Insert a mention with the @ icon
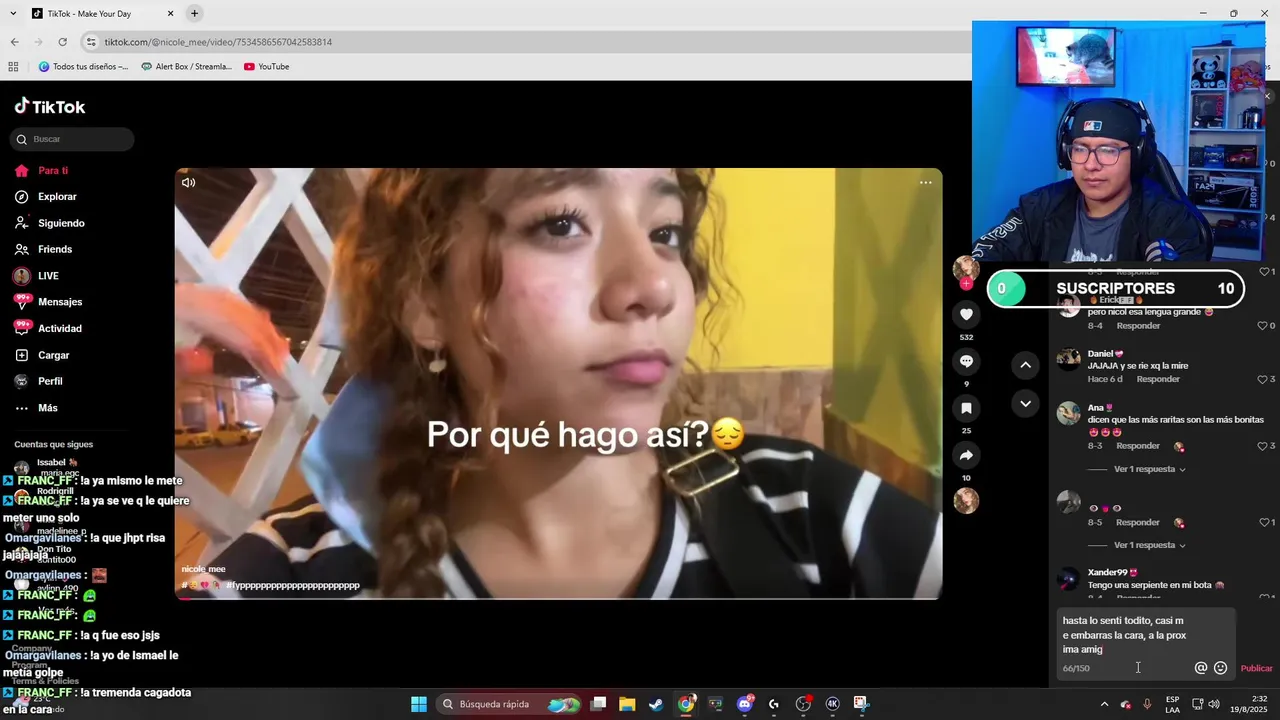The image size is (1280, 720). (1201, 668)
